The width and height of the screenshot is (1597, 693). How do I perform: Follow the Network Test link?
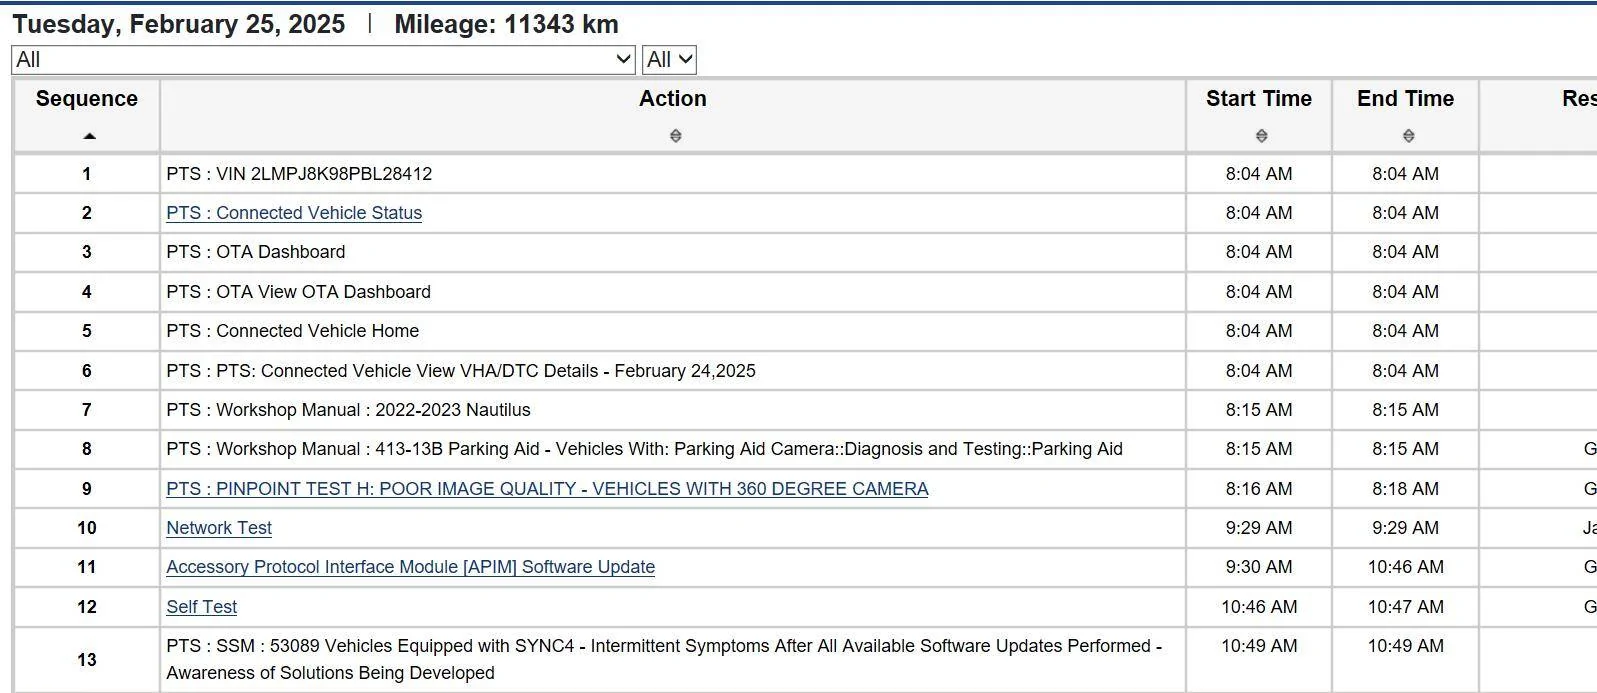(218, 528)
